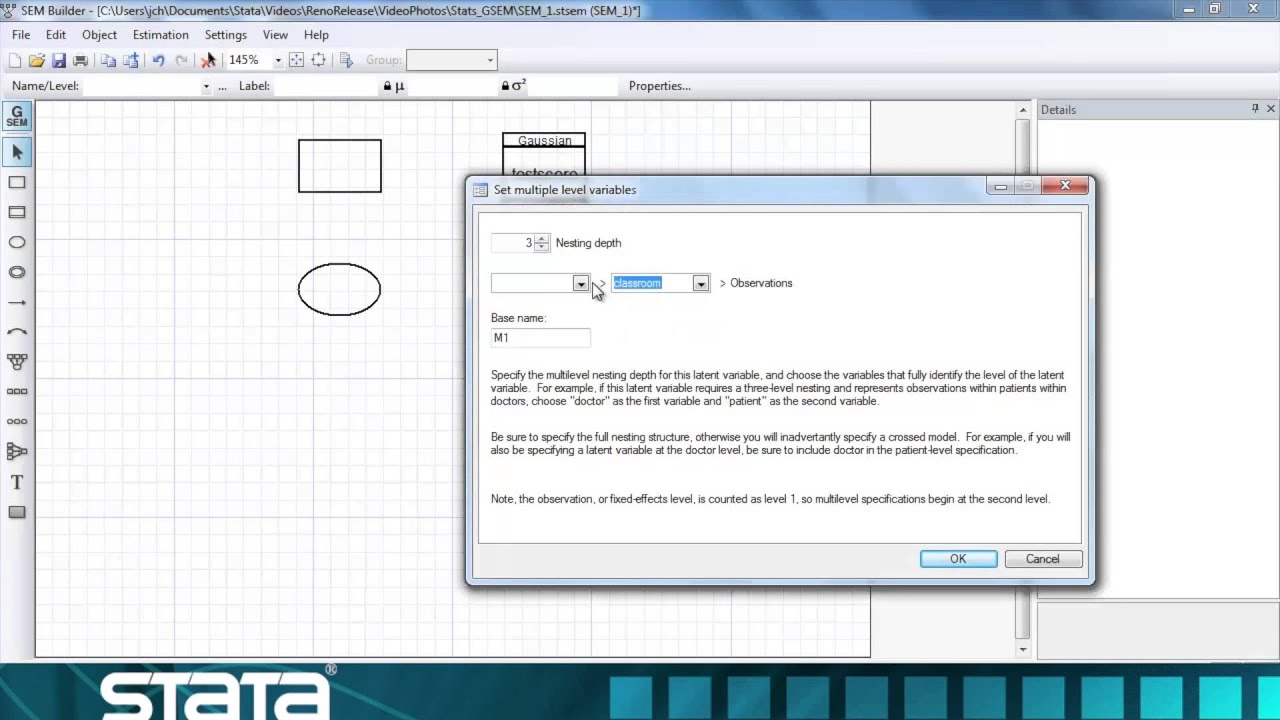Copy selection with the Copy icon
The image size is (1280, 720).
coord(108,60)
